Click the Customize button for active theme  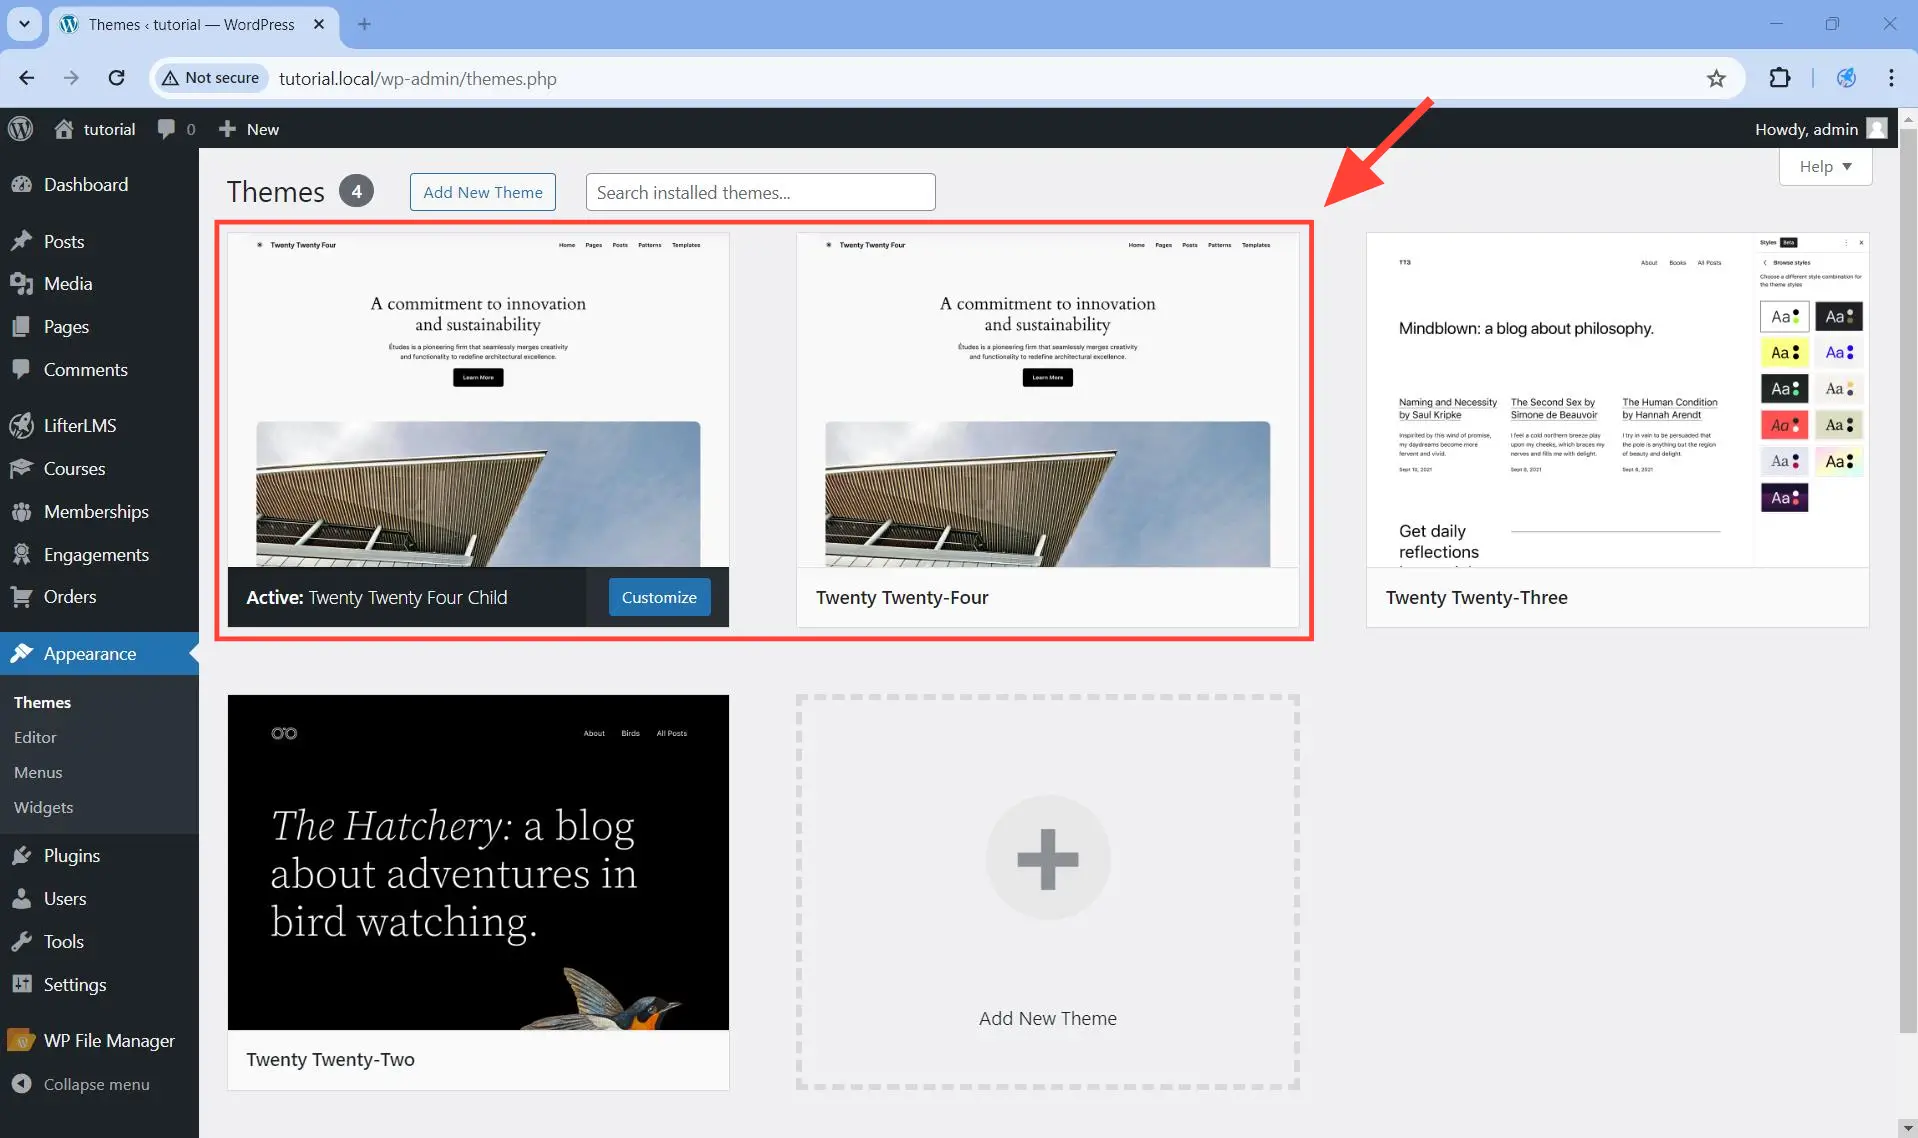coord(659,597)
